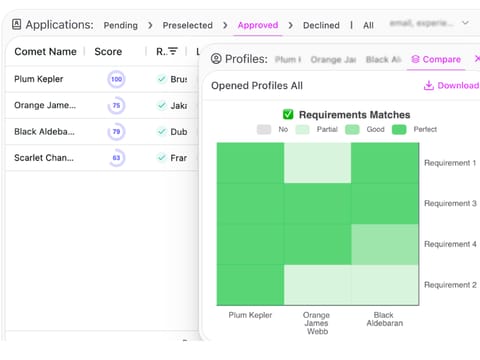Toggle the Requirements Matches checkbox
The width and height of the screenshot is (480, 360).
(288, 115)
